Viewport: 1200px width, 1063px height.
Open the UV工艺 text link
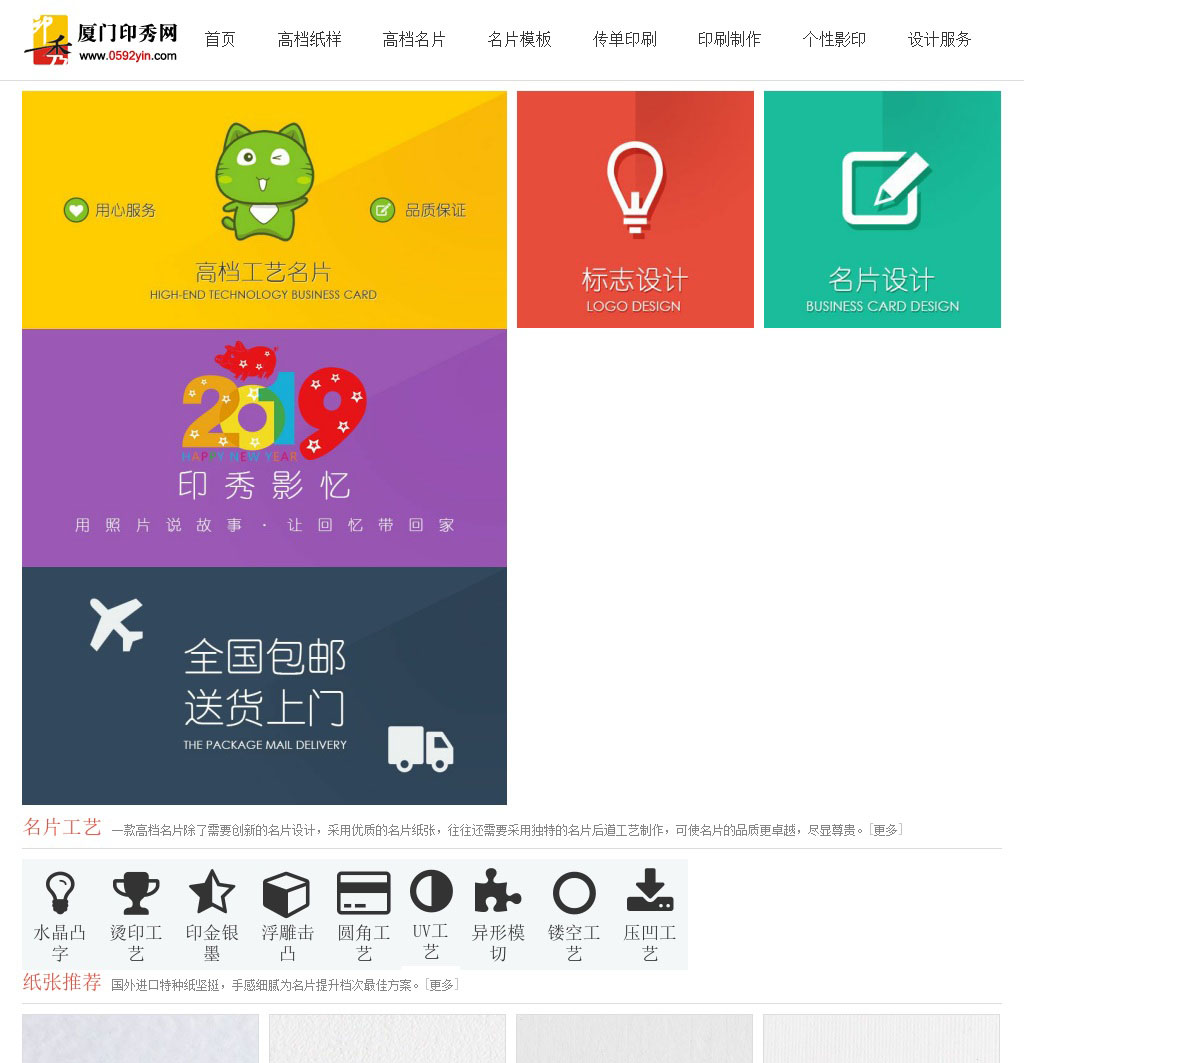tap(431, 941)
